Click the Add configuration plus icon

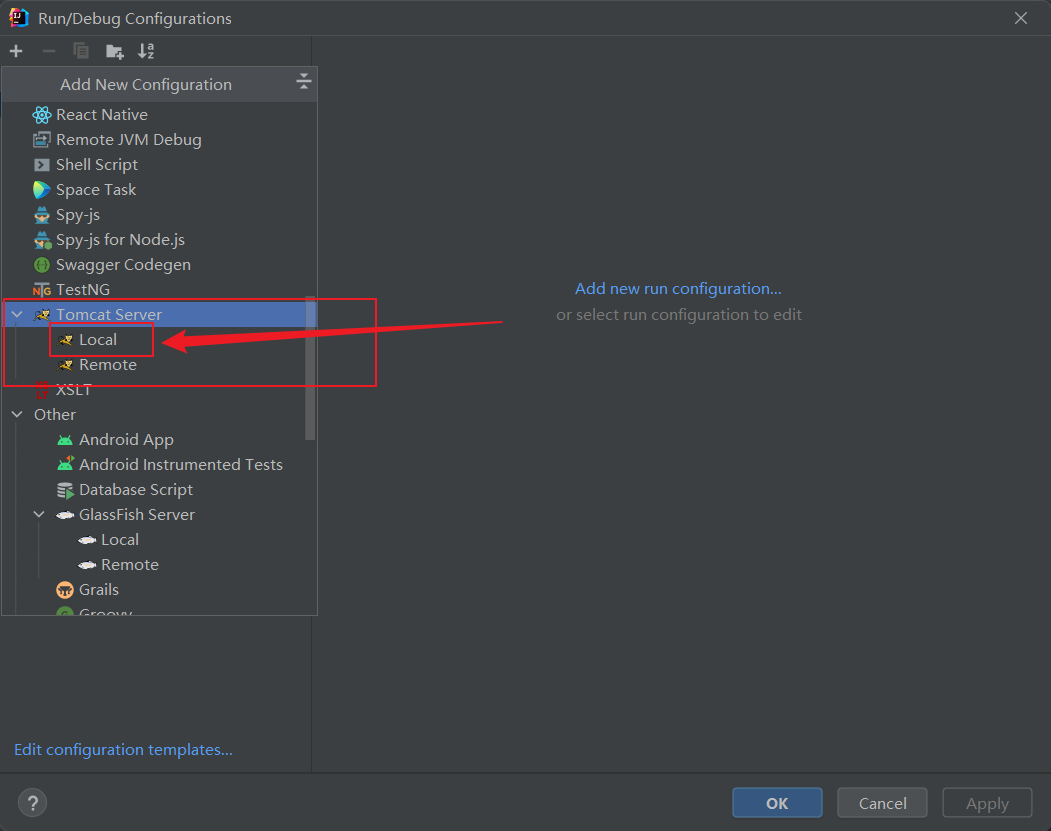(x=16, y=51)
